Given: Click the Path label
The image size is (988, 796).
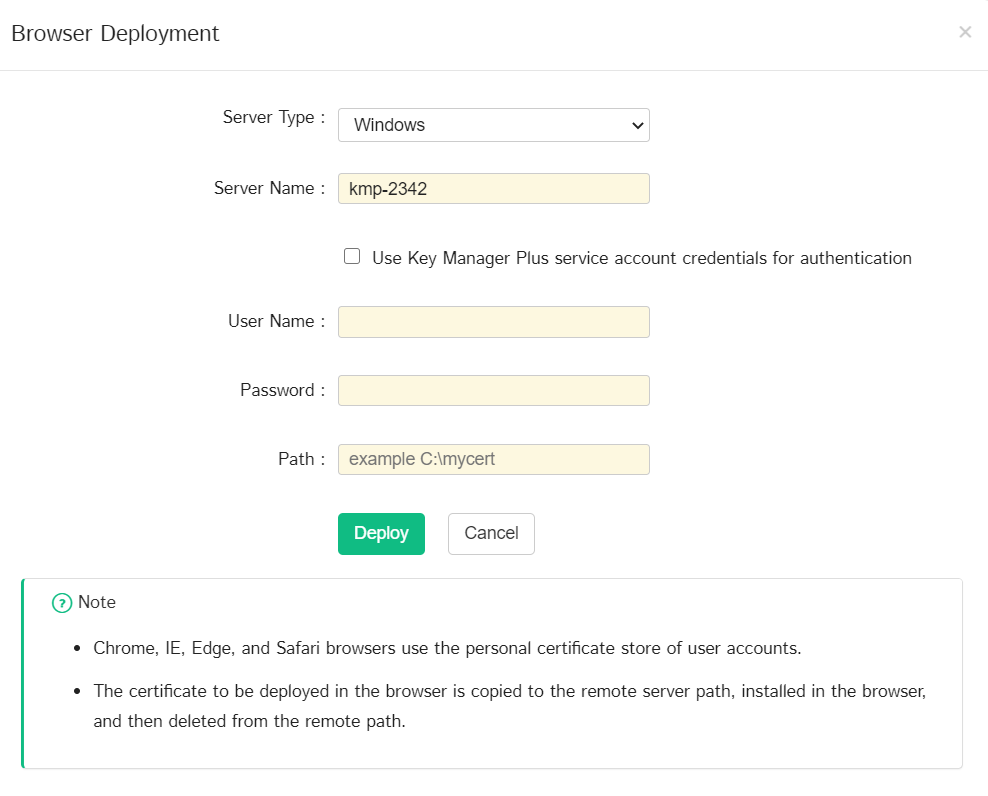Looking at the screenshot, I should 301,459.
